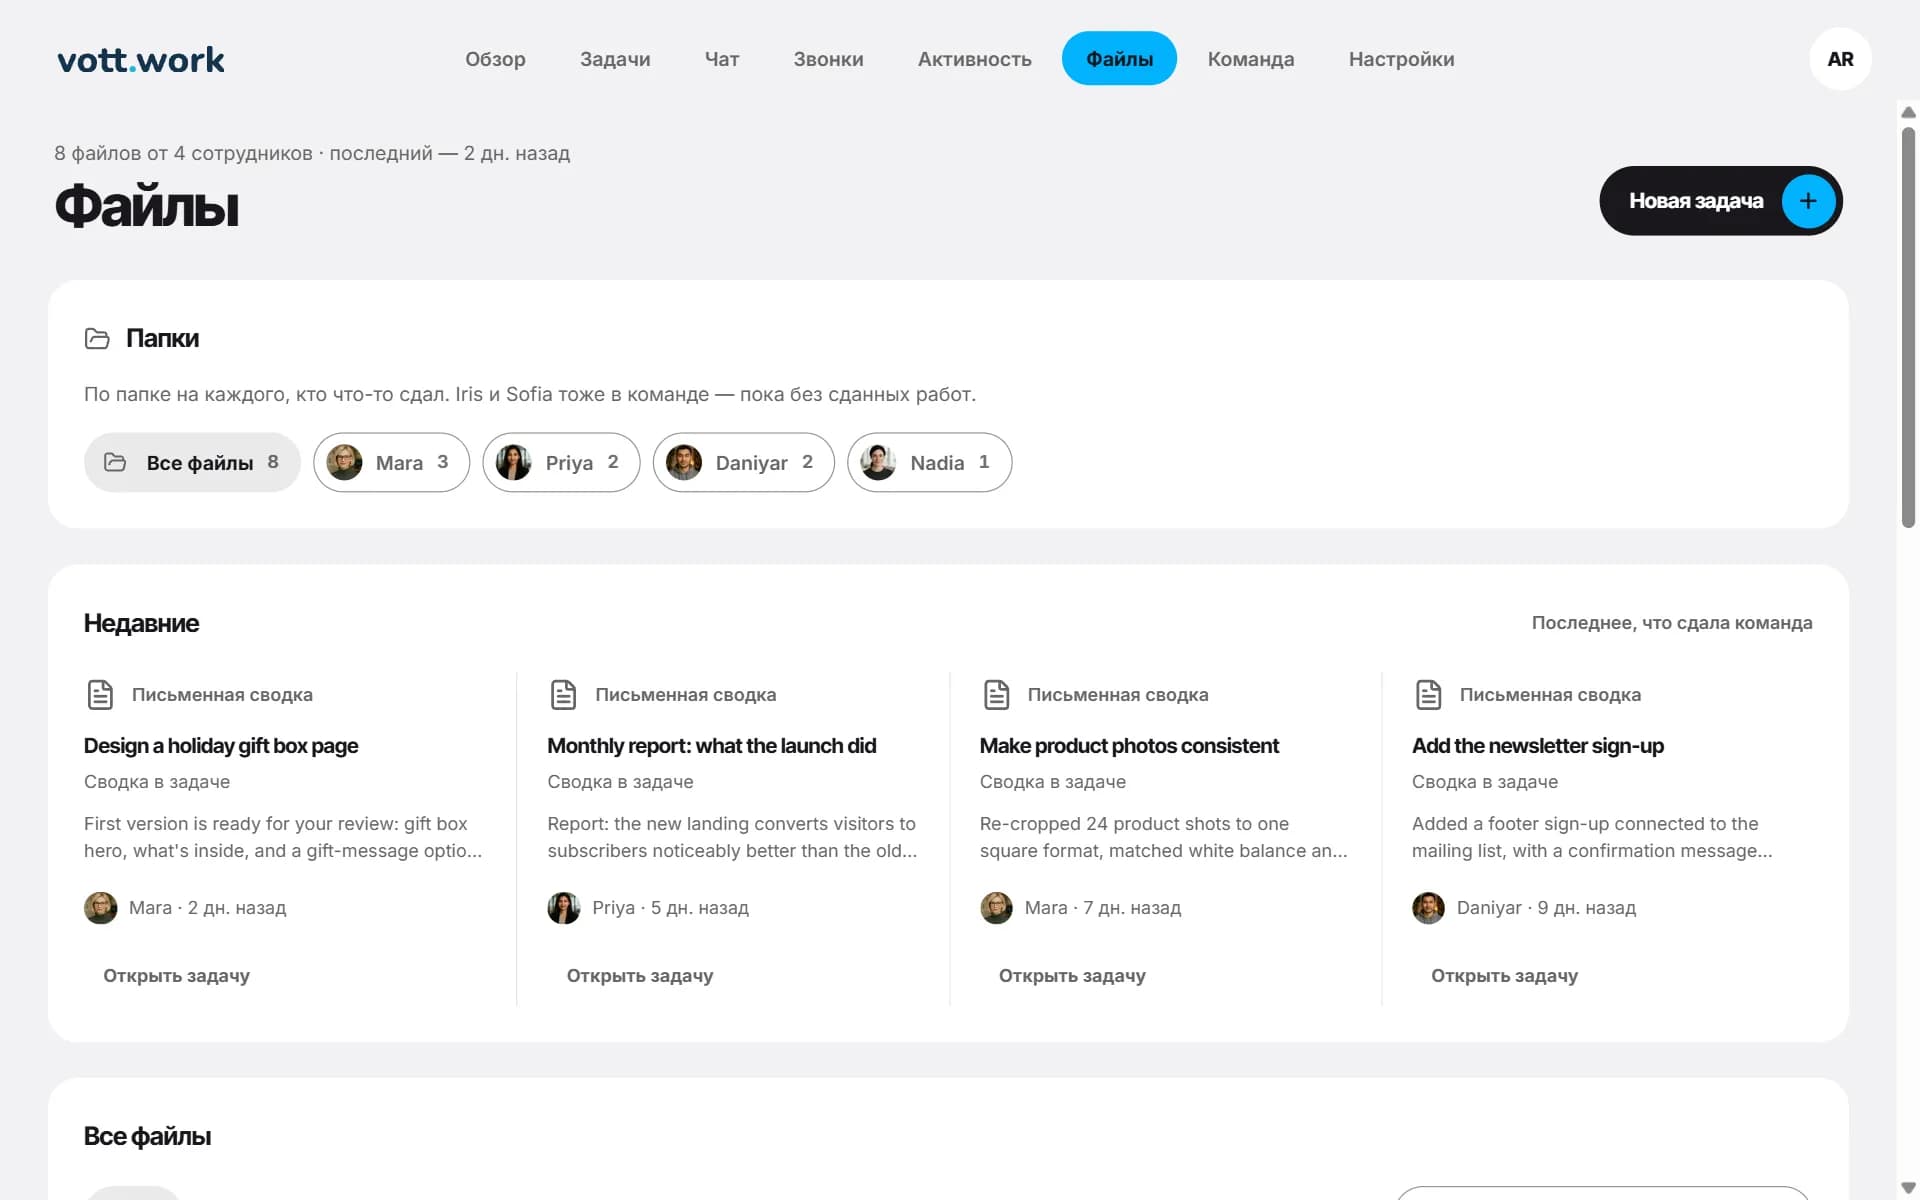Select the Все файлы folder filter
Screen dimensions: 1920x1200
[192, 462]
